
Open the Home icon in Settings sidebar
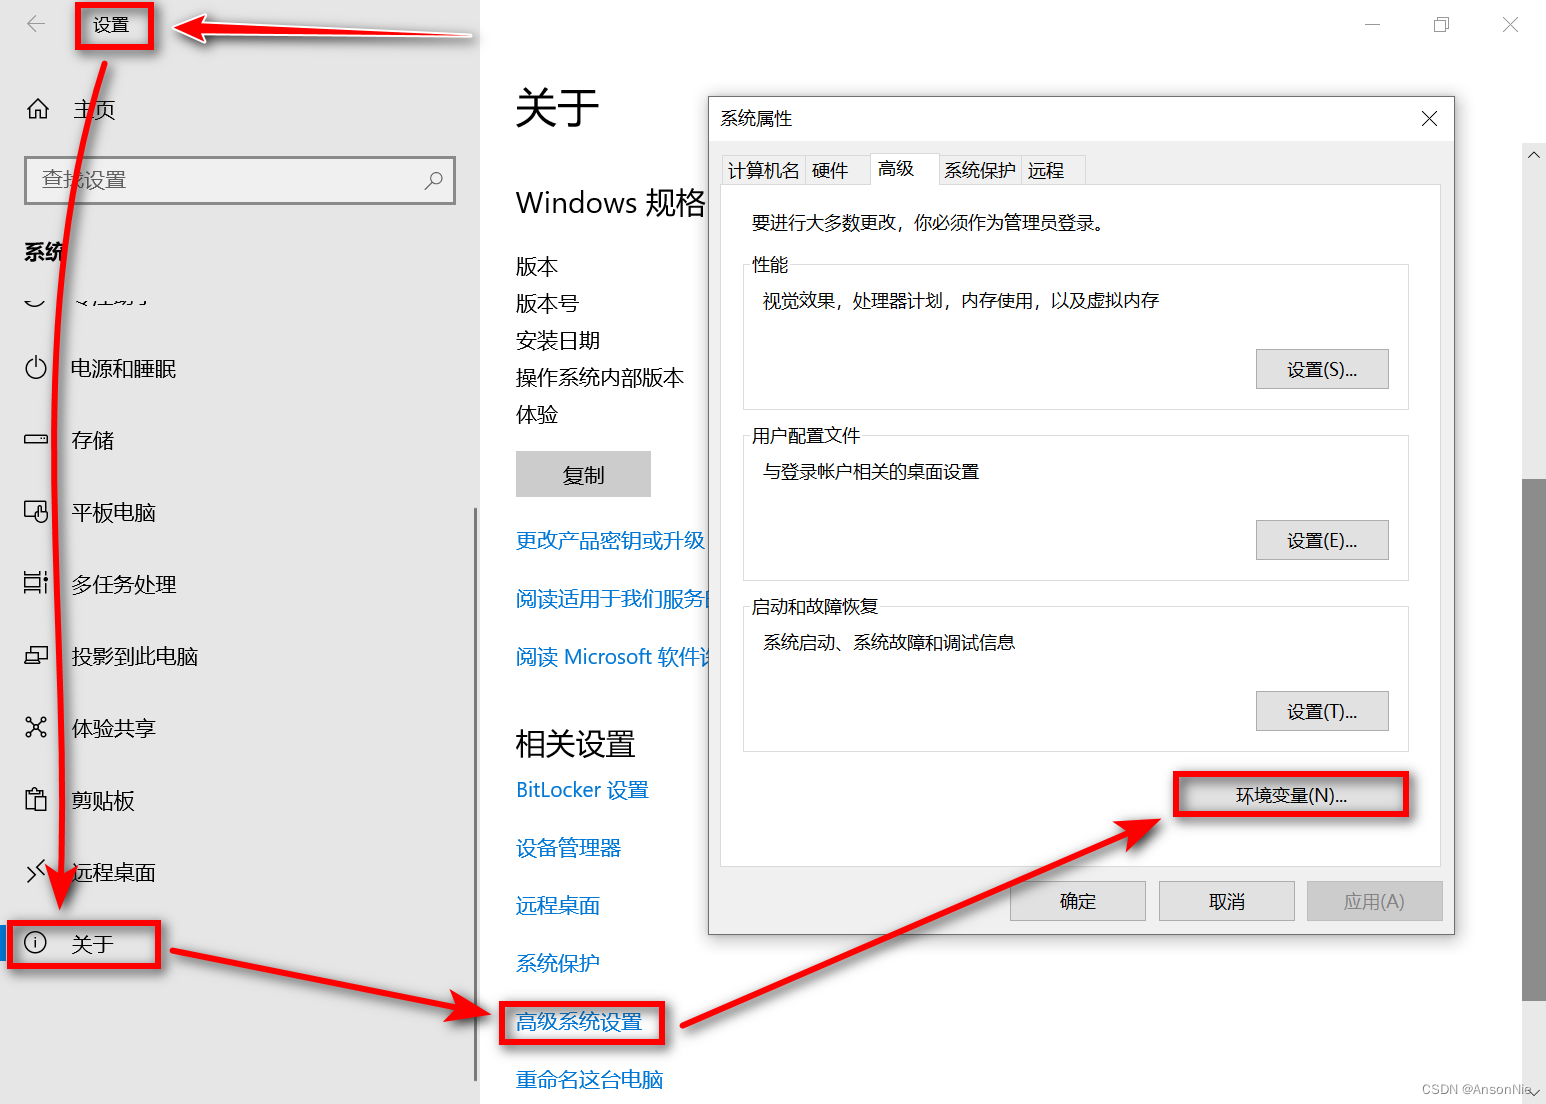38,109
